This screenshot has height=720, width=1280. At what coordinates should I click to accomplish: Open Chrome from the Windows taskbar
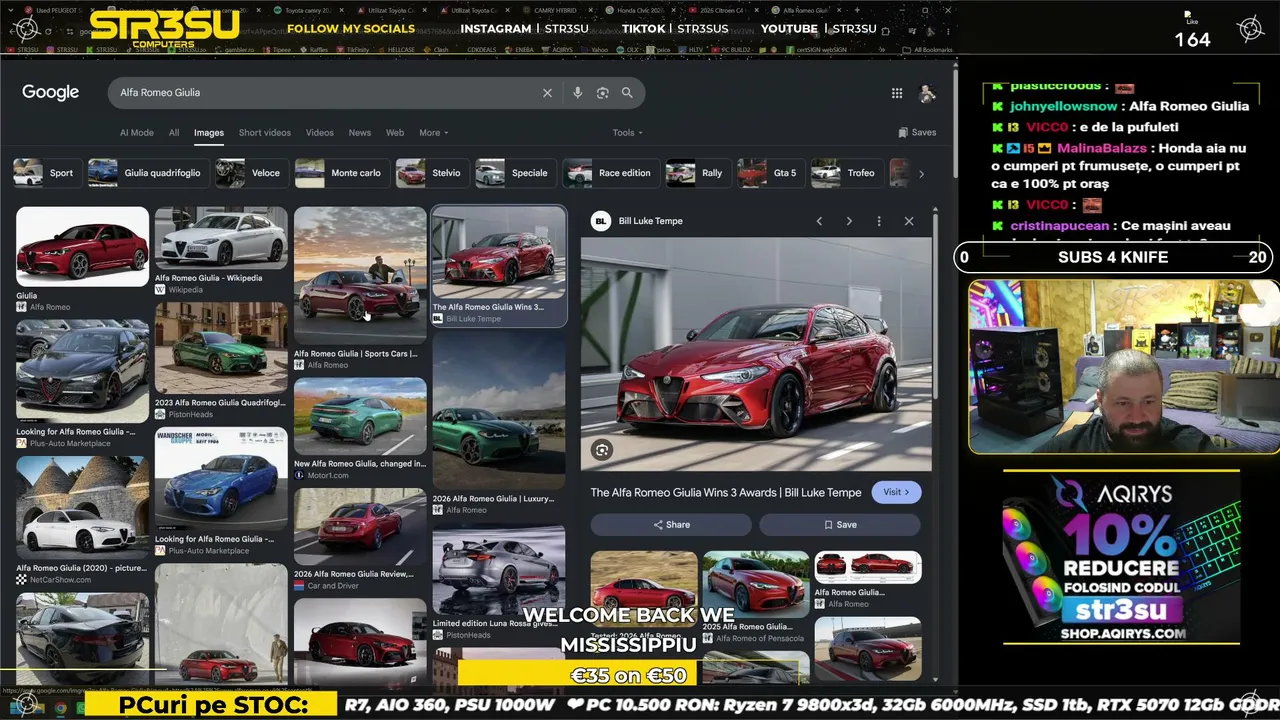60,707
